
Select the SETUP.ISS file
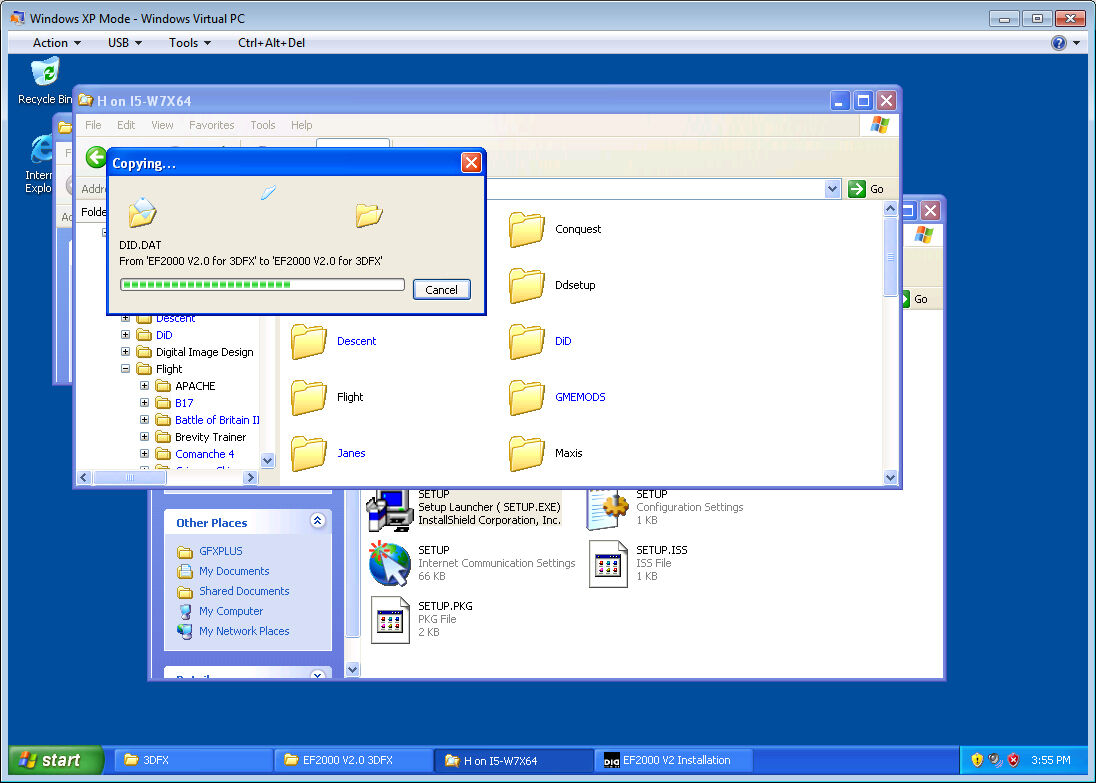coord(637,563)
